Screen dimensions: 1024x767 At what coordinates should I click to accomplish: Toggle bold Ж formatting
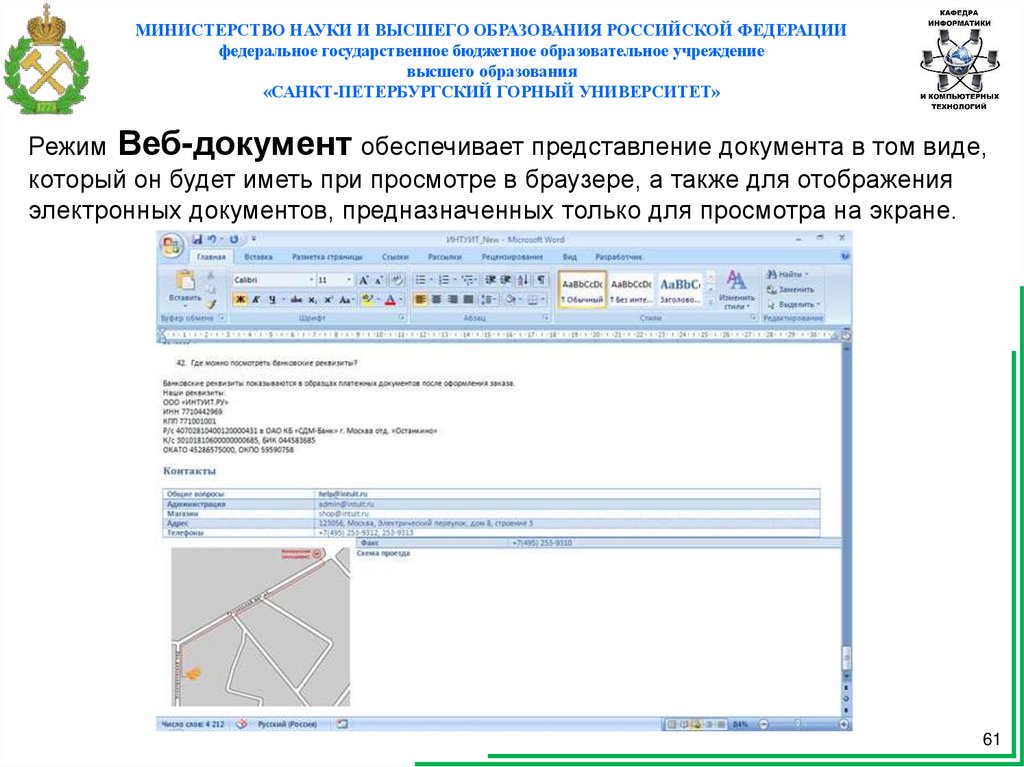click(x=240, y=300)
